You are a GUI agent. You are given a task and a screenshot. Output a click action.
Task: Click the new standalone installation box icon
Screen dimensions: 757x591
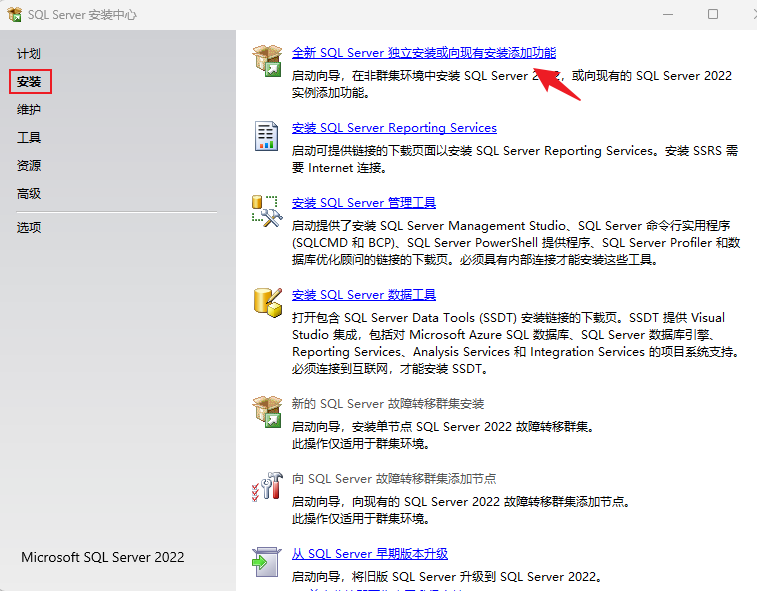(x=267, y=60)
